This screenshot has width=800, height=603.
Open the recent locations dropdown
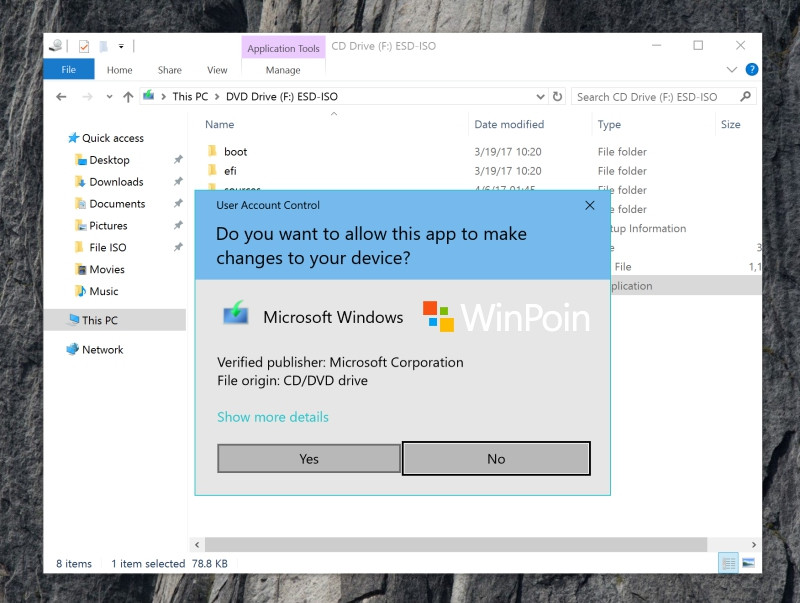(109, 96)
